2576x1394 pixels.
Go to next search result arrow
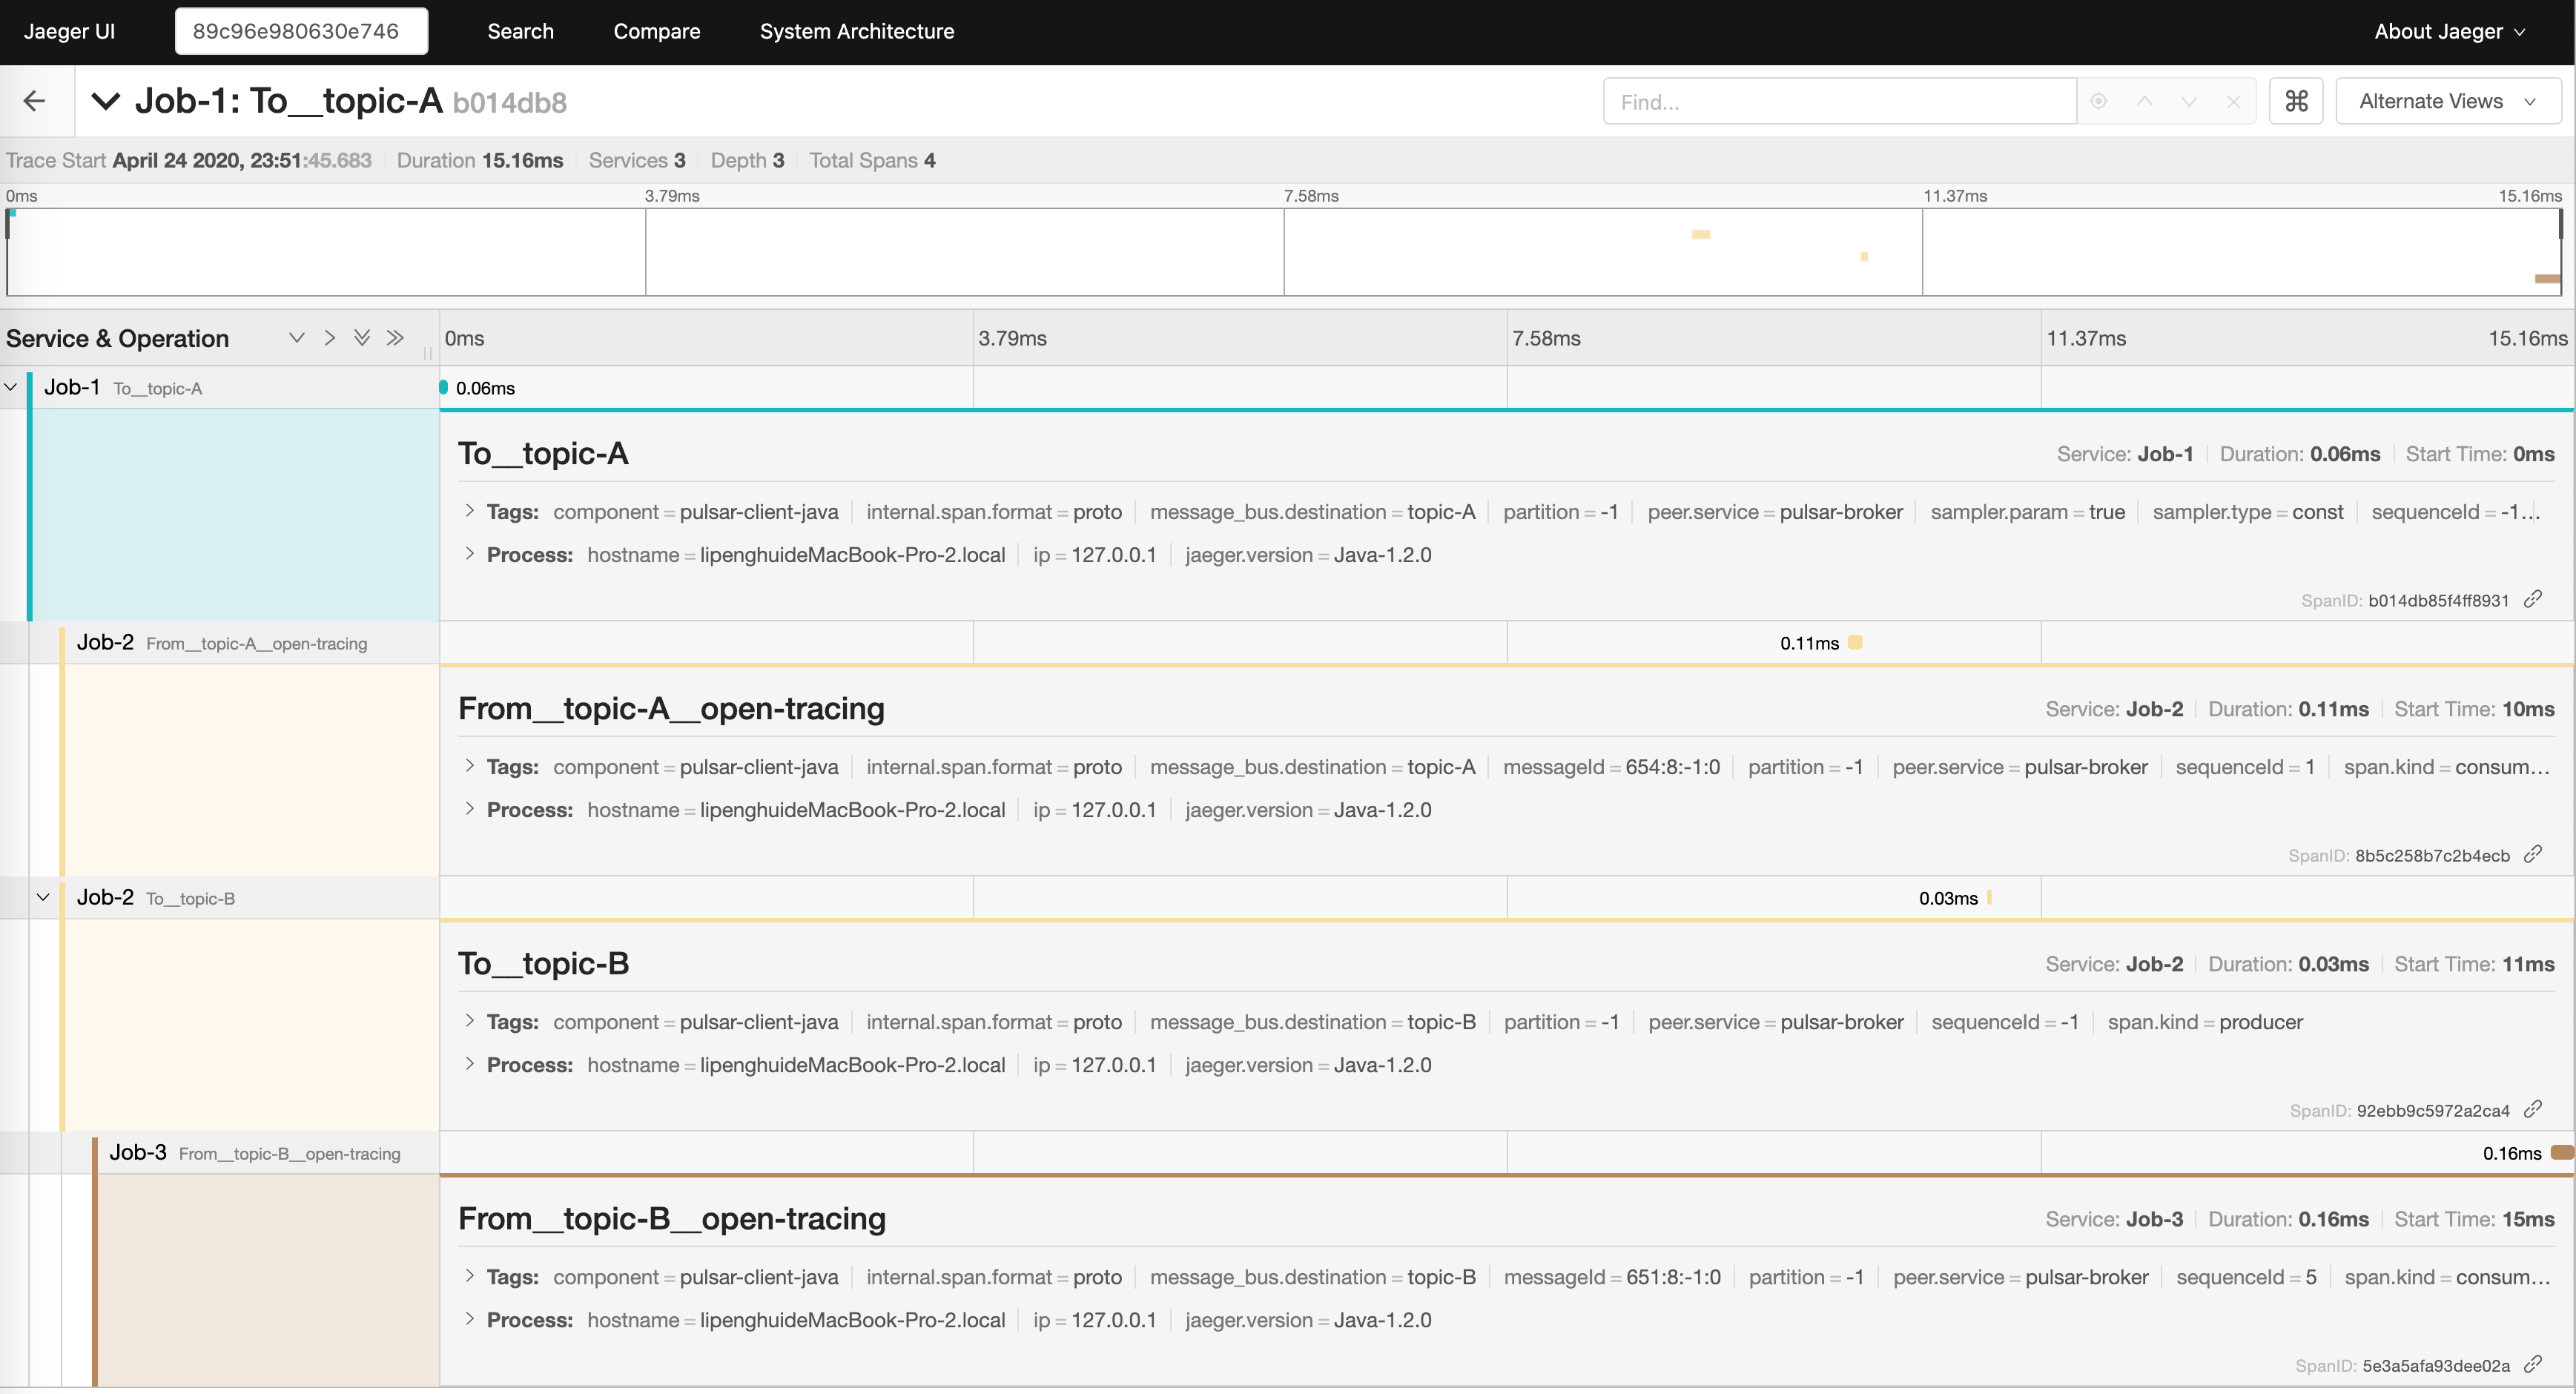(2189, 101)
